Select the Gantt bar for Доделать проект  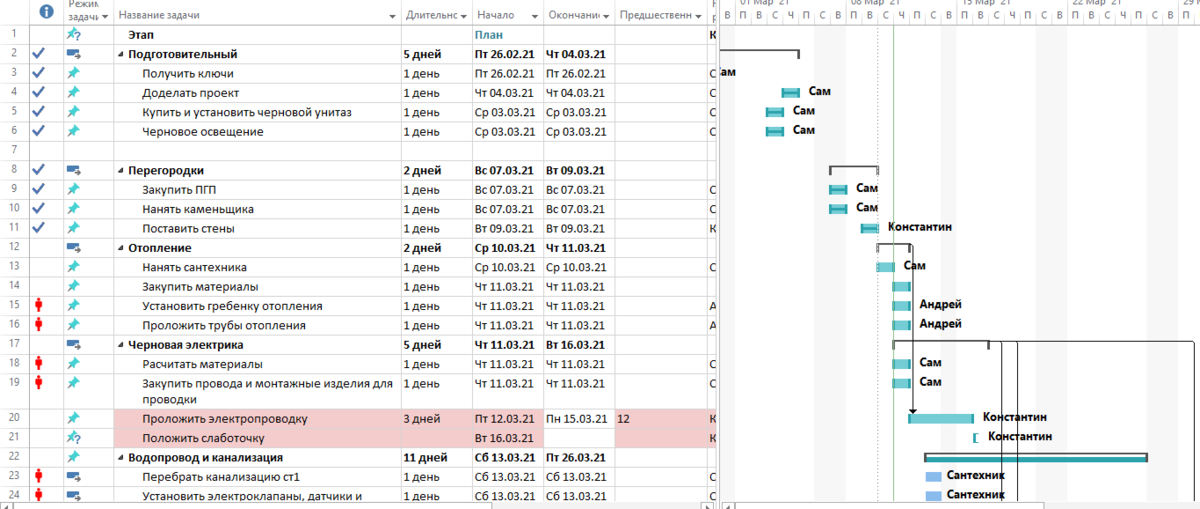coord(791,92)
